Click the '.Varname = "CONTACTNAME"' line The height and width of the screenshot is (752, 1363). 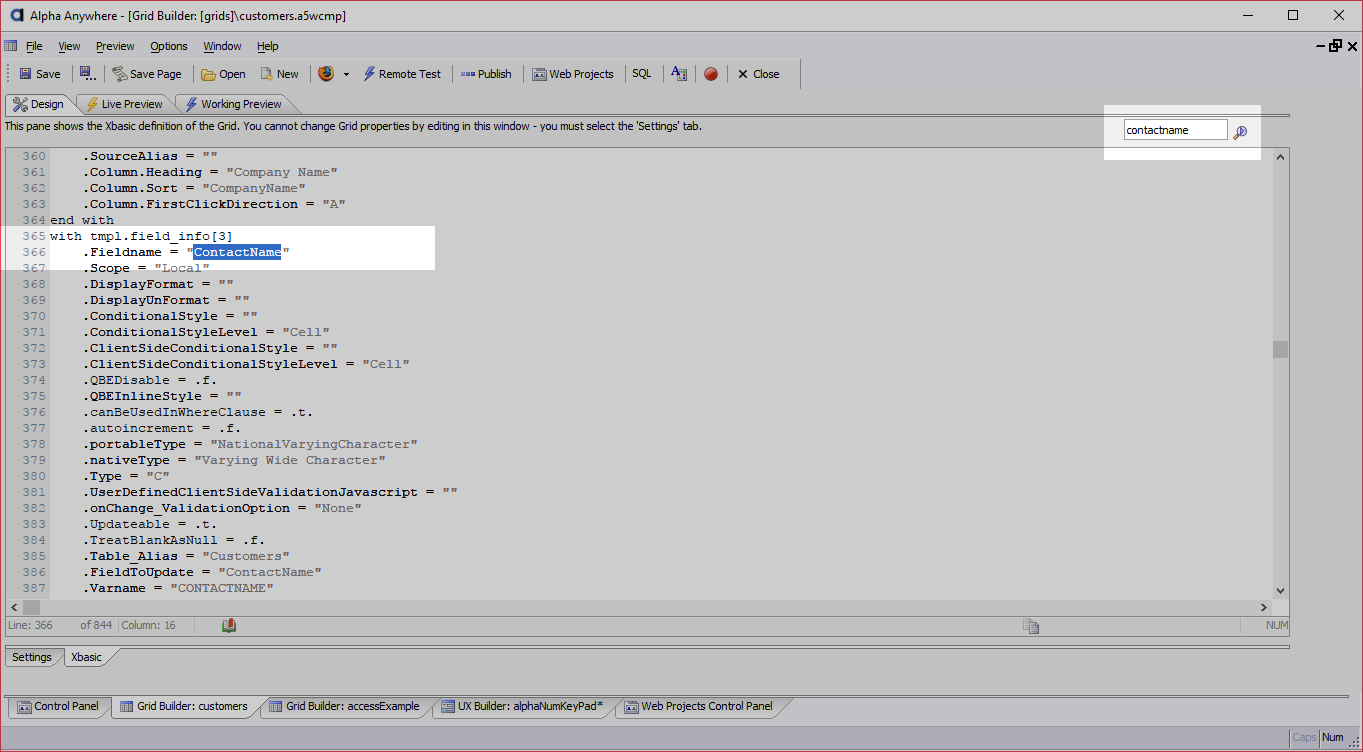point(178,588)
